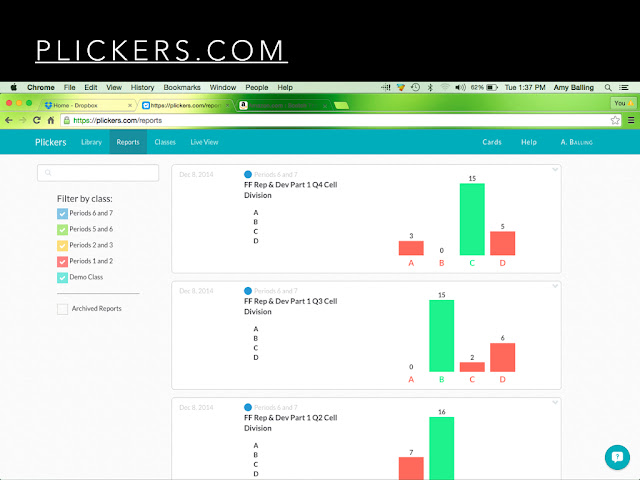Viewport: 640px width, 480px height.
Task: Close the plickers.com reports tab
Action: pyautogui.click(x=227, y=105)
